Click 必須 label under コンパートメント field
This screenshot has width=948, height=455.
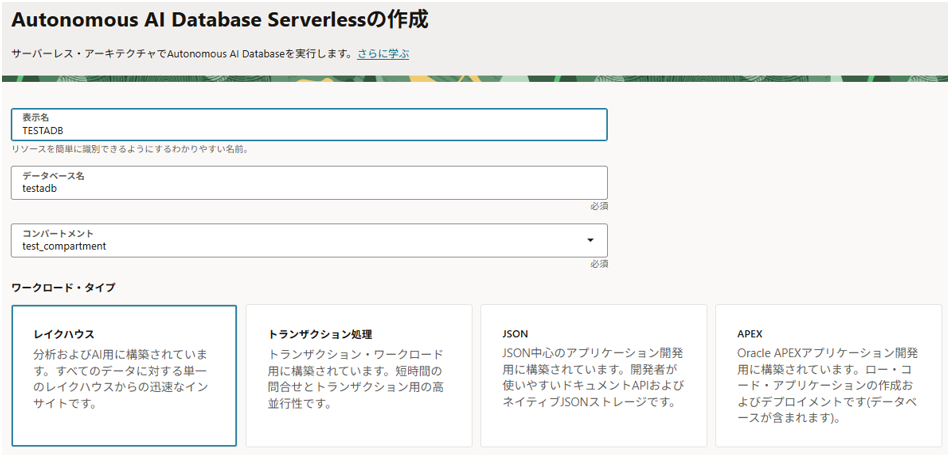pyautogui.click(x=598, y=264)
